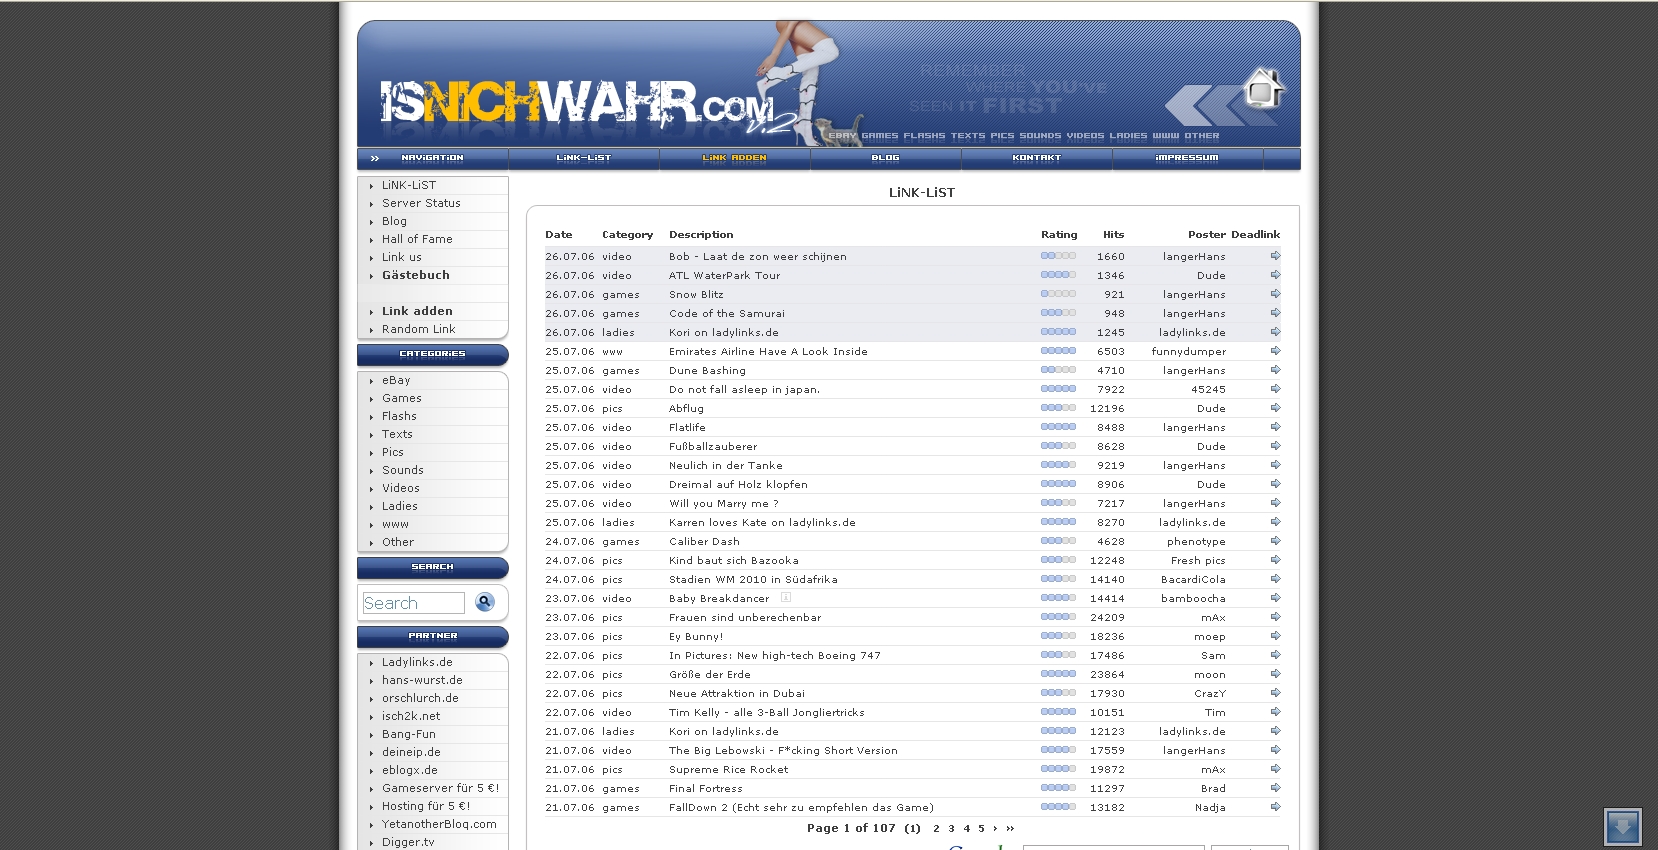The width and height of the screenshot is (1658, 850).
Task: Click rating dots for Dune Bashing
Action: click(x=1058, y=370)
